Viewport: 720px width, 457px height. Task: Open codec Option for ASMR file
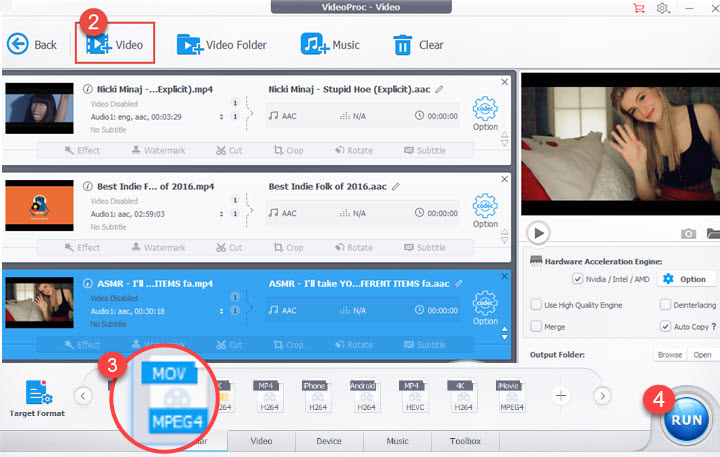click(485, 308)
